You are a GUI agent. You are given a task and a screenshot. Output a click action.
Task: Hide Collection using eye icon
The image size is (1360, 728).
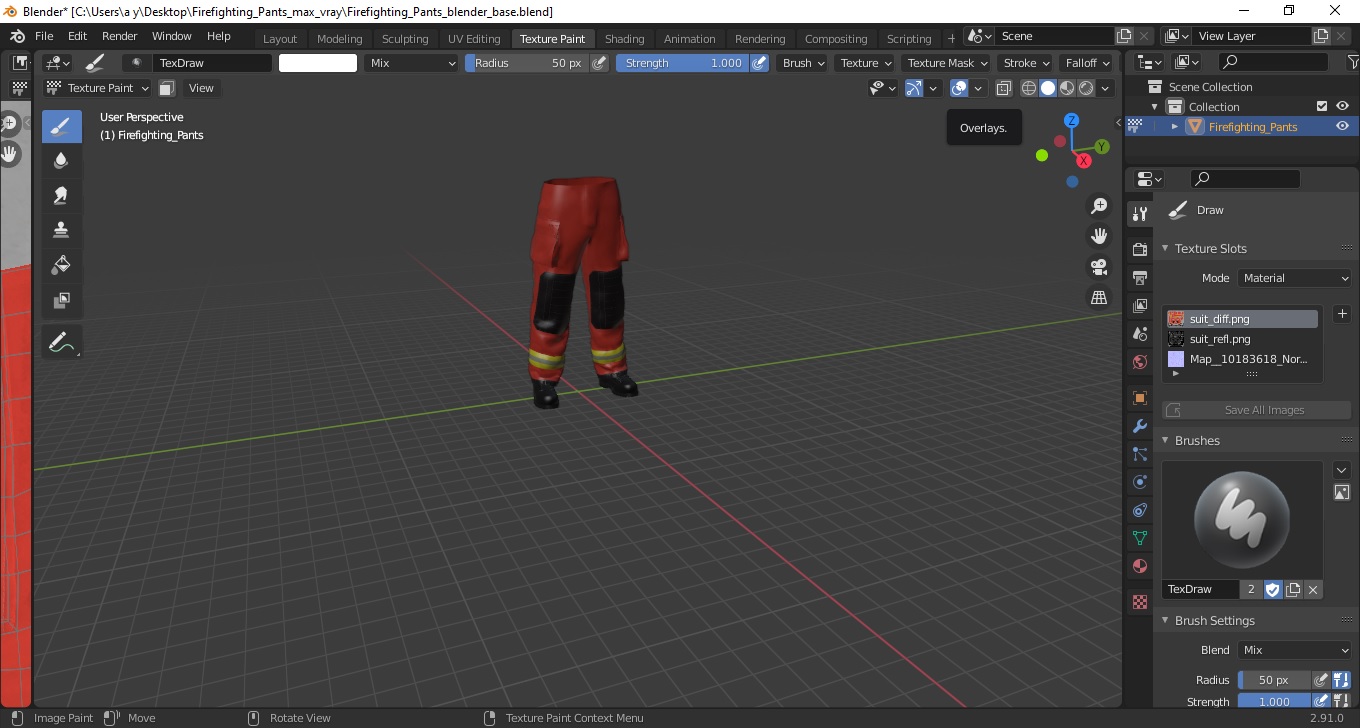[1342, 106]
